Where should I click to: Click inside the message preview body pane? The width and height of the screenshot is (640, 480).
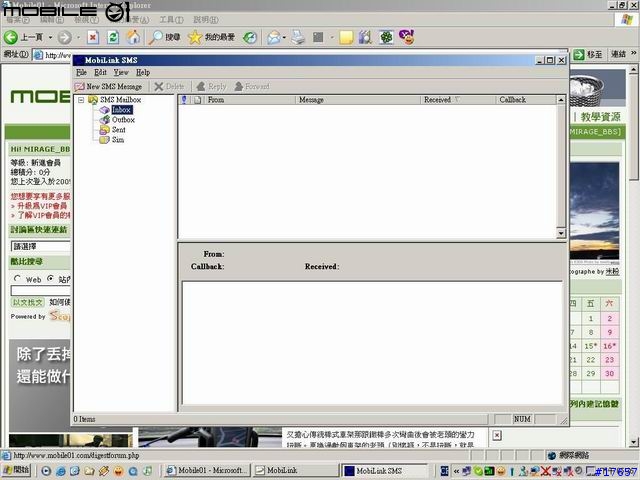click(x=372, y=343)
